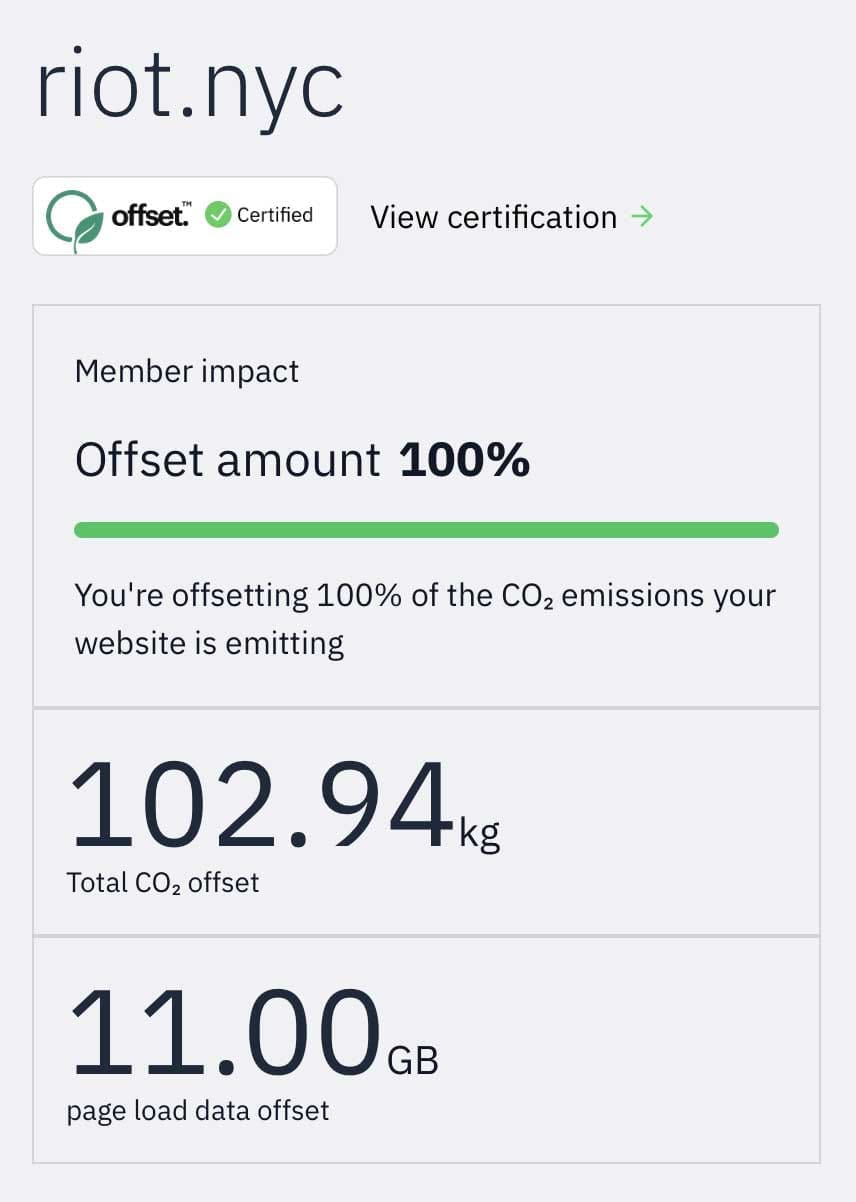Screen dimensions: 856x1202
Task: Click the page load data offset label
Action: (x=197, y=1110)
